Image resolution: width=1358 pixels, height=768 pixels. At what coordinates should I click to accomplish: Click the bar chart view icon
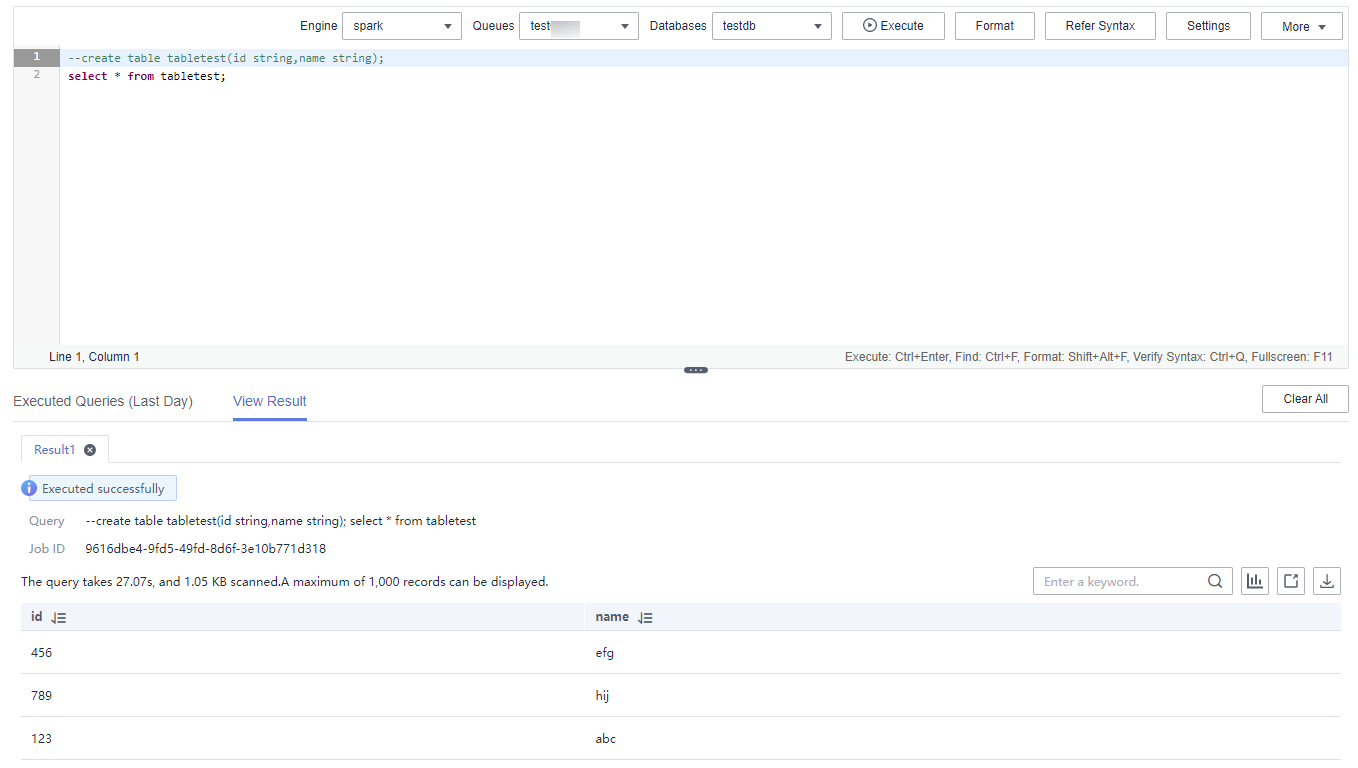(1254, 581)
